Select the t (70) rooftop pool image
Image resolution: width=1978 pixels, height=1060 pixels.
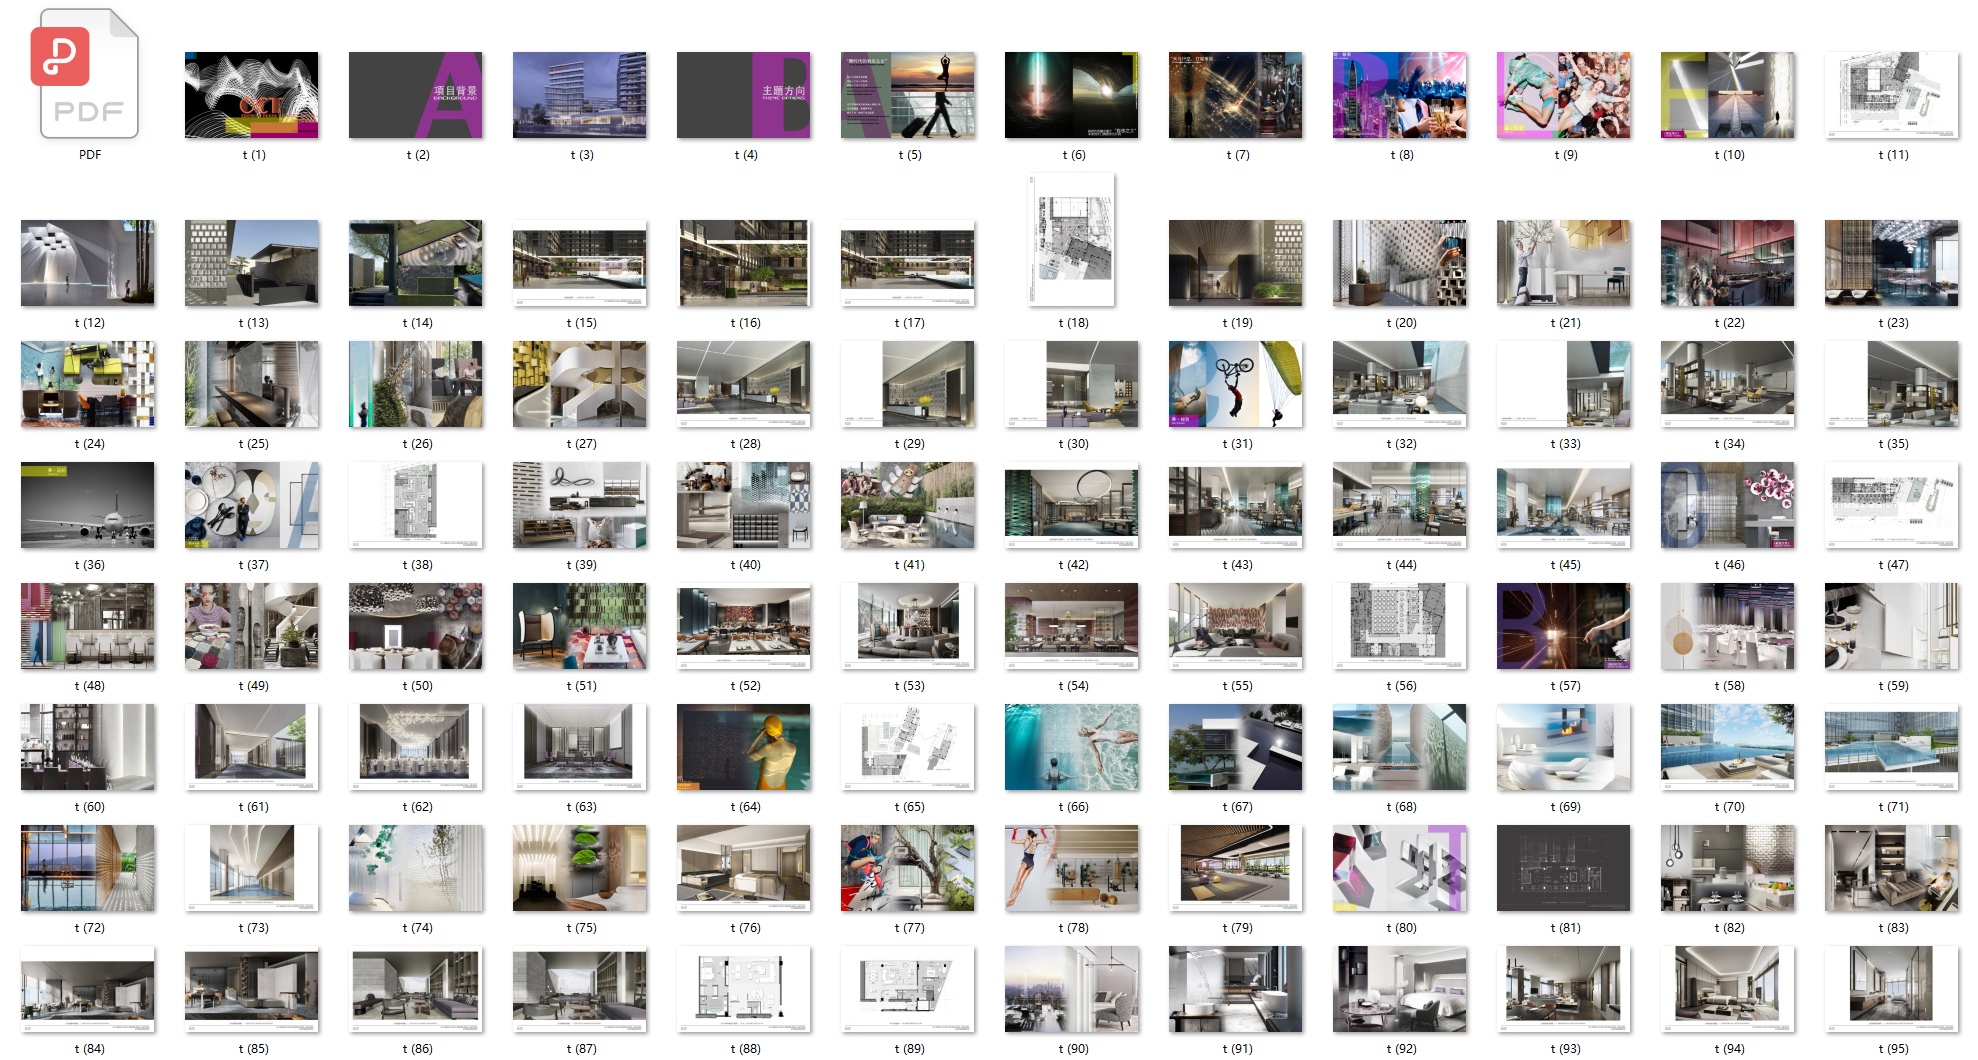(x=1728, y=747)
